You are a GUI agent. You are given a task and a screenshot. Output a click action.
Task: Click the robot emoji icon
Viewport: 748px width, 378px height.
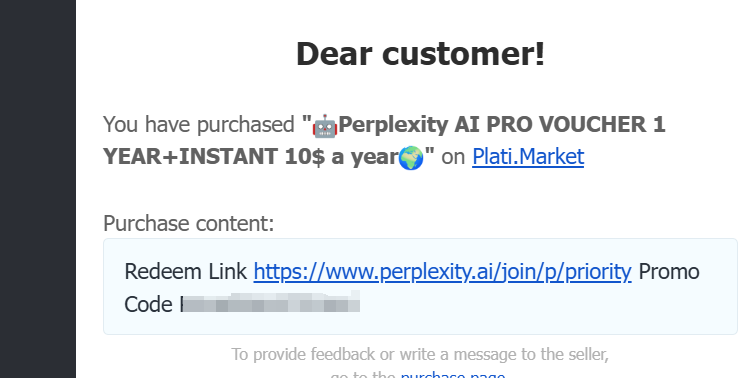[x=325, y=126]
